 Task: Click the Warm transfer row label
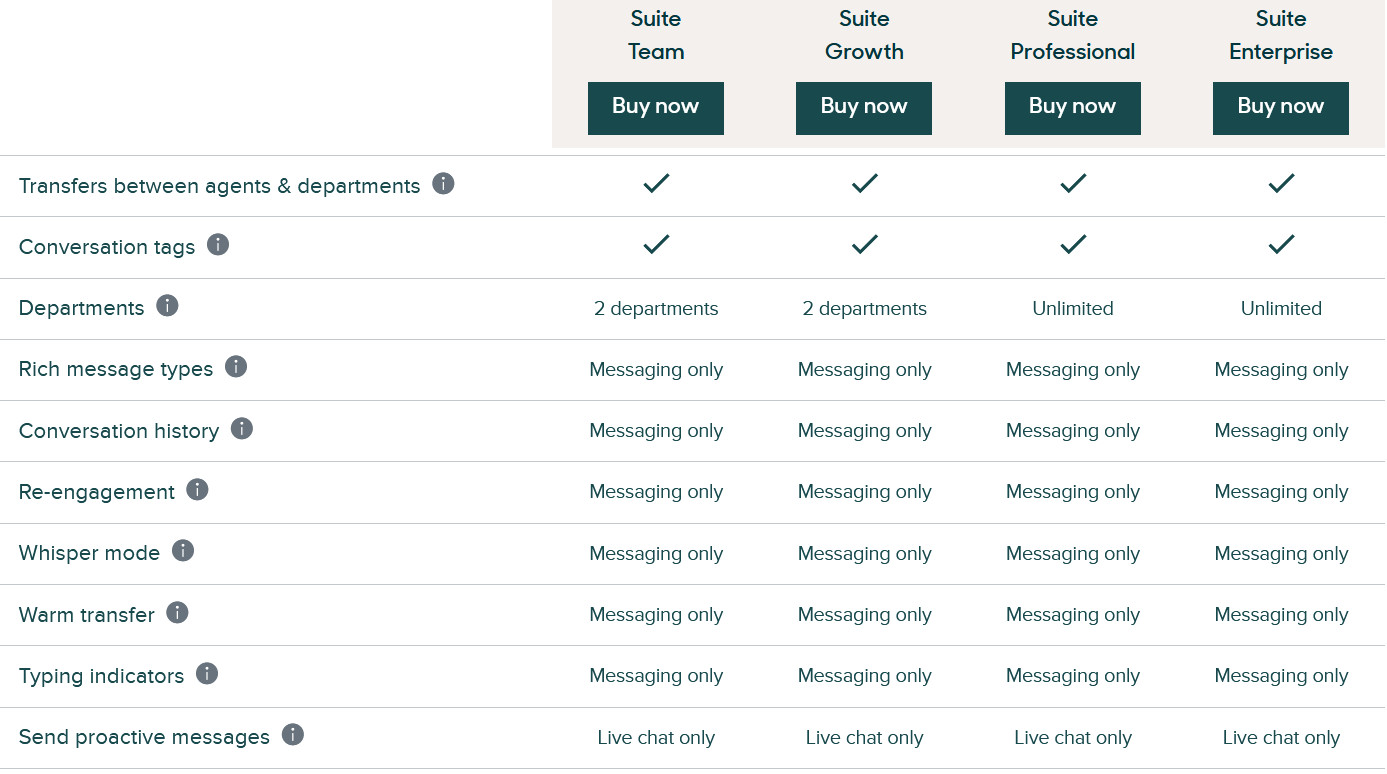click(x=87, y=615)
